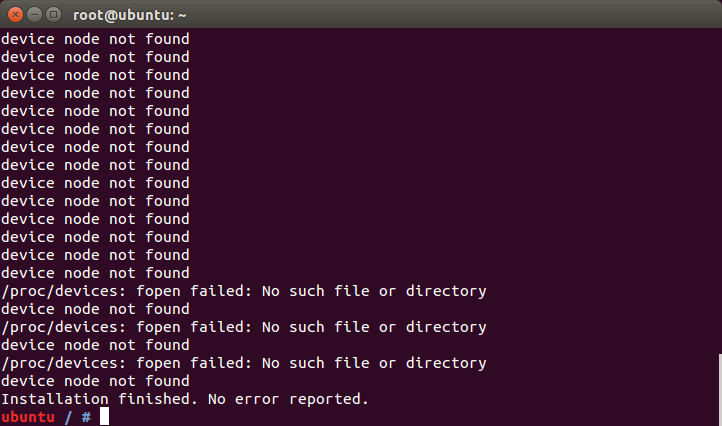Click the last 'device node not found' line
The width and height of the screenshot is (722, 426).
tap(95, 381)
